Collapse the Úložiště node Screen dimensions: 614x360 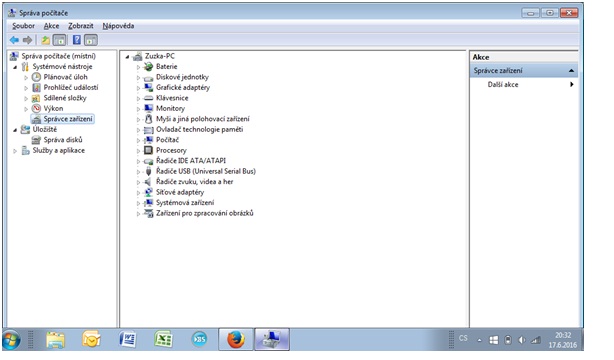tap(15, 130)
